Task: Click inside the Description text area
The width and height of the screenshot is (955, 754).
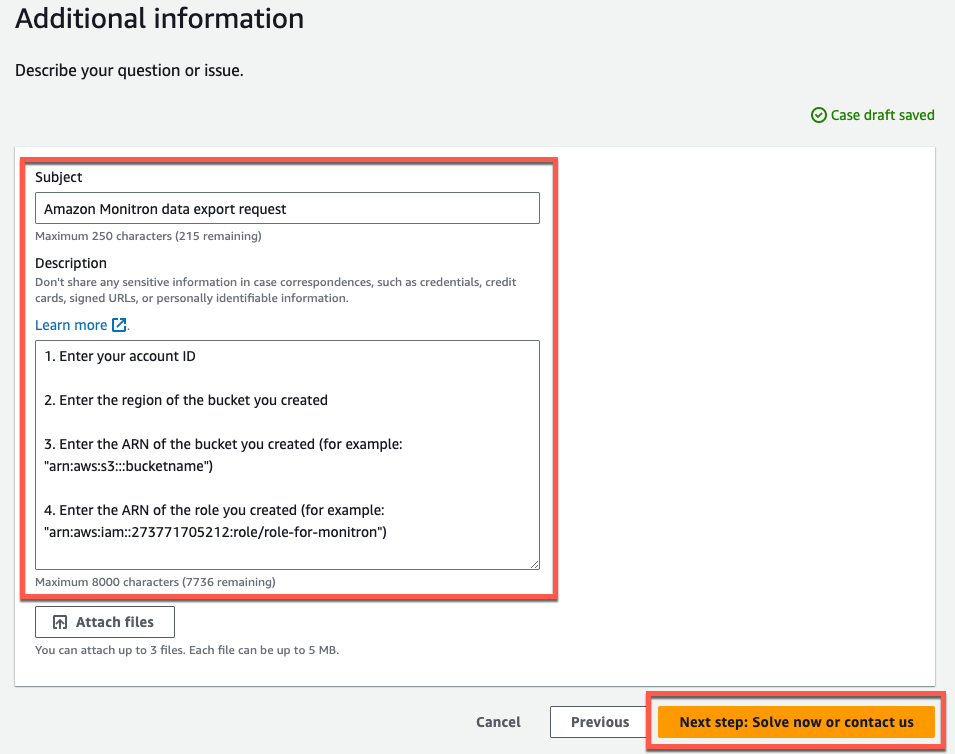Action: tap(287, 455)
